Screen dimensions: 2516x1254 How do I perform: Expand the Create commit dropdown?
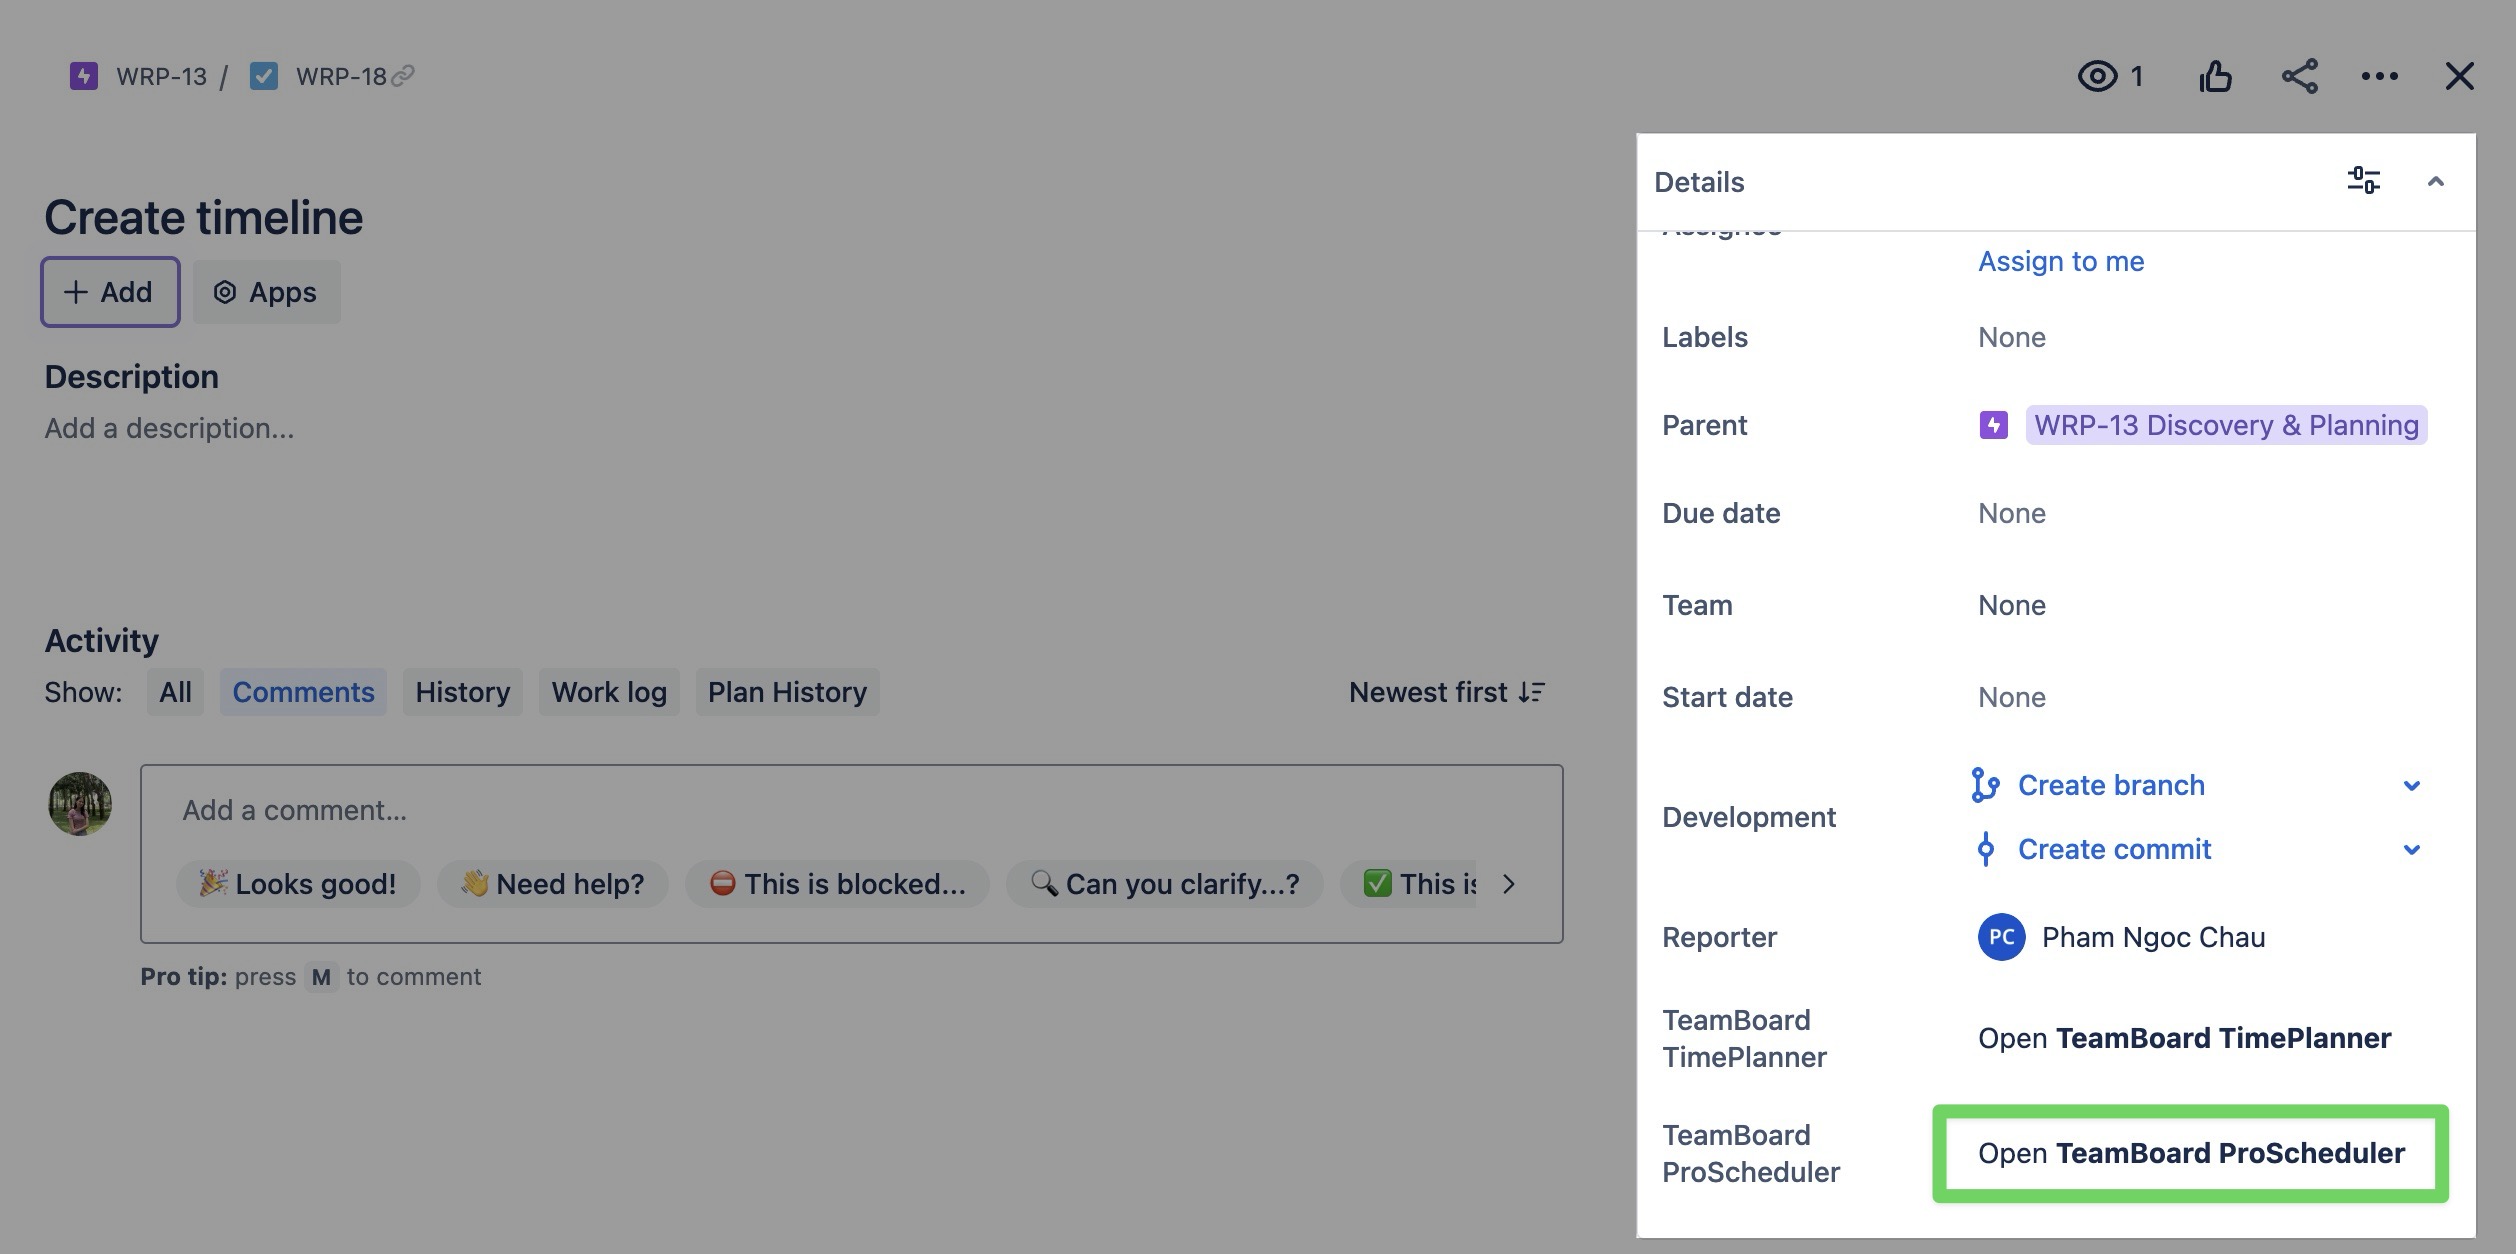pos(2412,849)
